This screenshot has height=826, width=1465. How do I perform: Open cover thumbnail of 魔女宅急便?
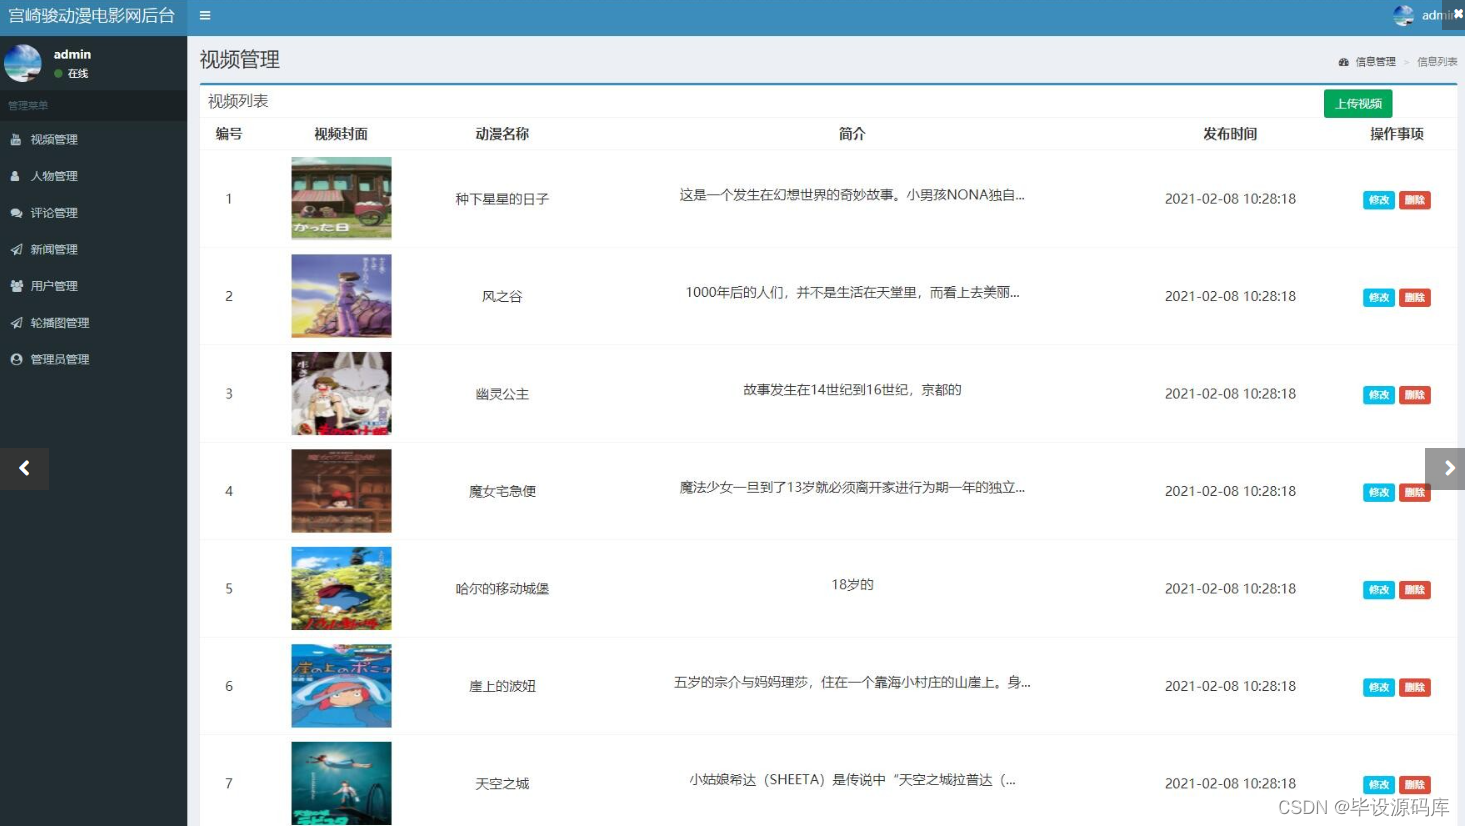(341, 491)
